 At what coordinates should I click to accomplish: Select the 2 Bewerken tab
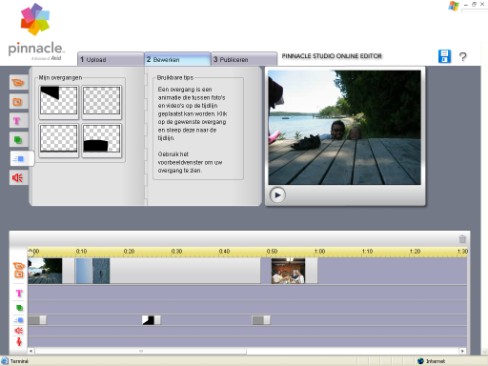click(x=177, y=59)
